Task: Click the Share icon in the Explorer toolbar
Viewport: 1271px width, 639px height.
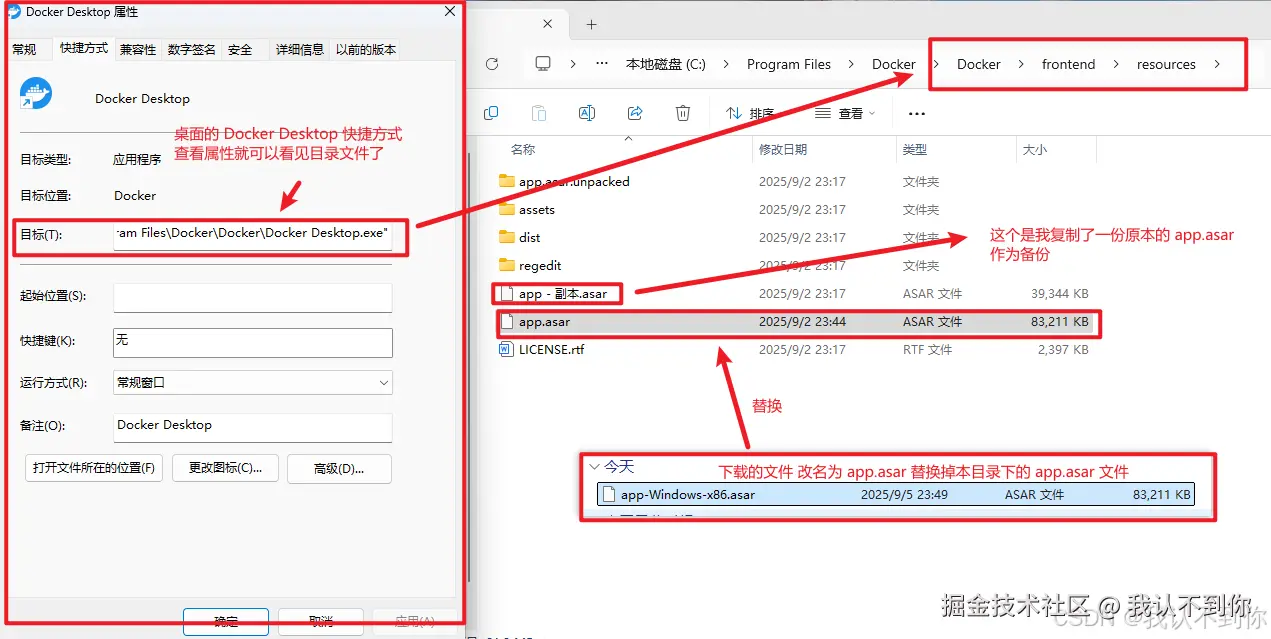Action: coord(635,113)
